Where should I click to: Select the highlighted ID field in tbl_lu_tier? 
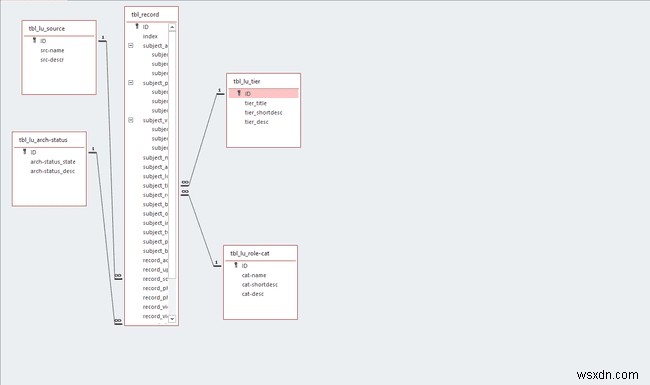(x=263, y=94)
